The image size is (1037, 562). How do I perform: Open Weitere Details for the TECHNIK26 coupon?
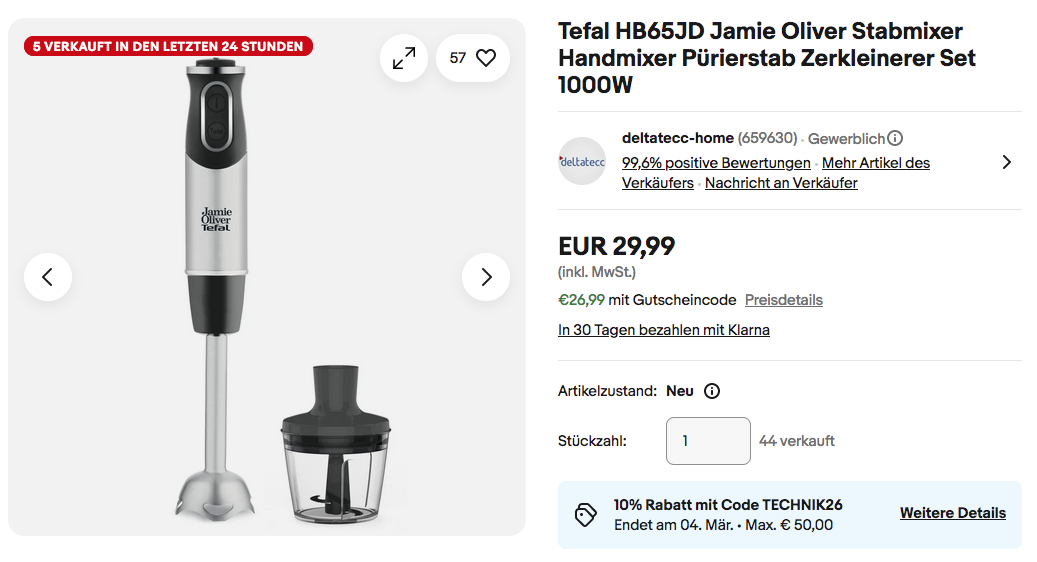click(x=952, y=513)
